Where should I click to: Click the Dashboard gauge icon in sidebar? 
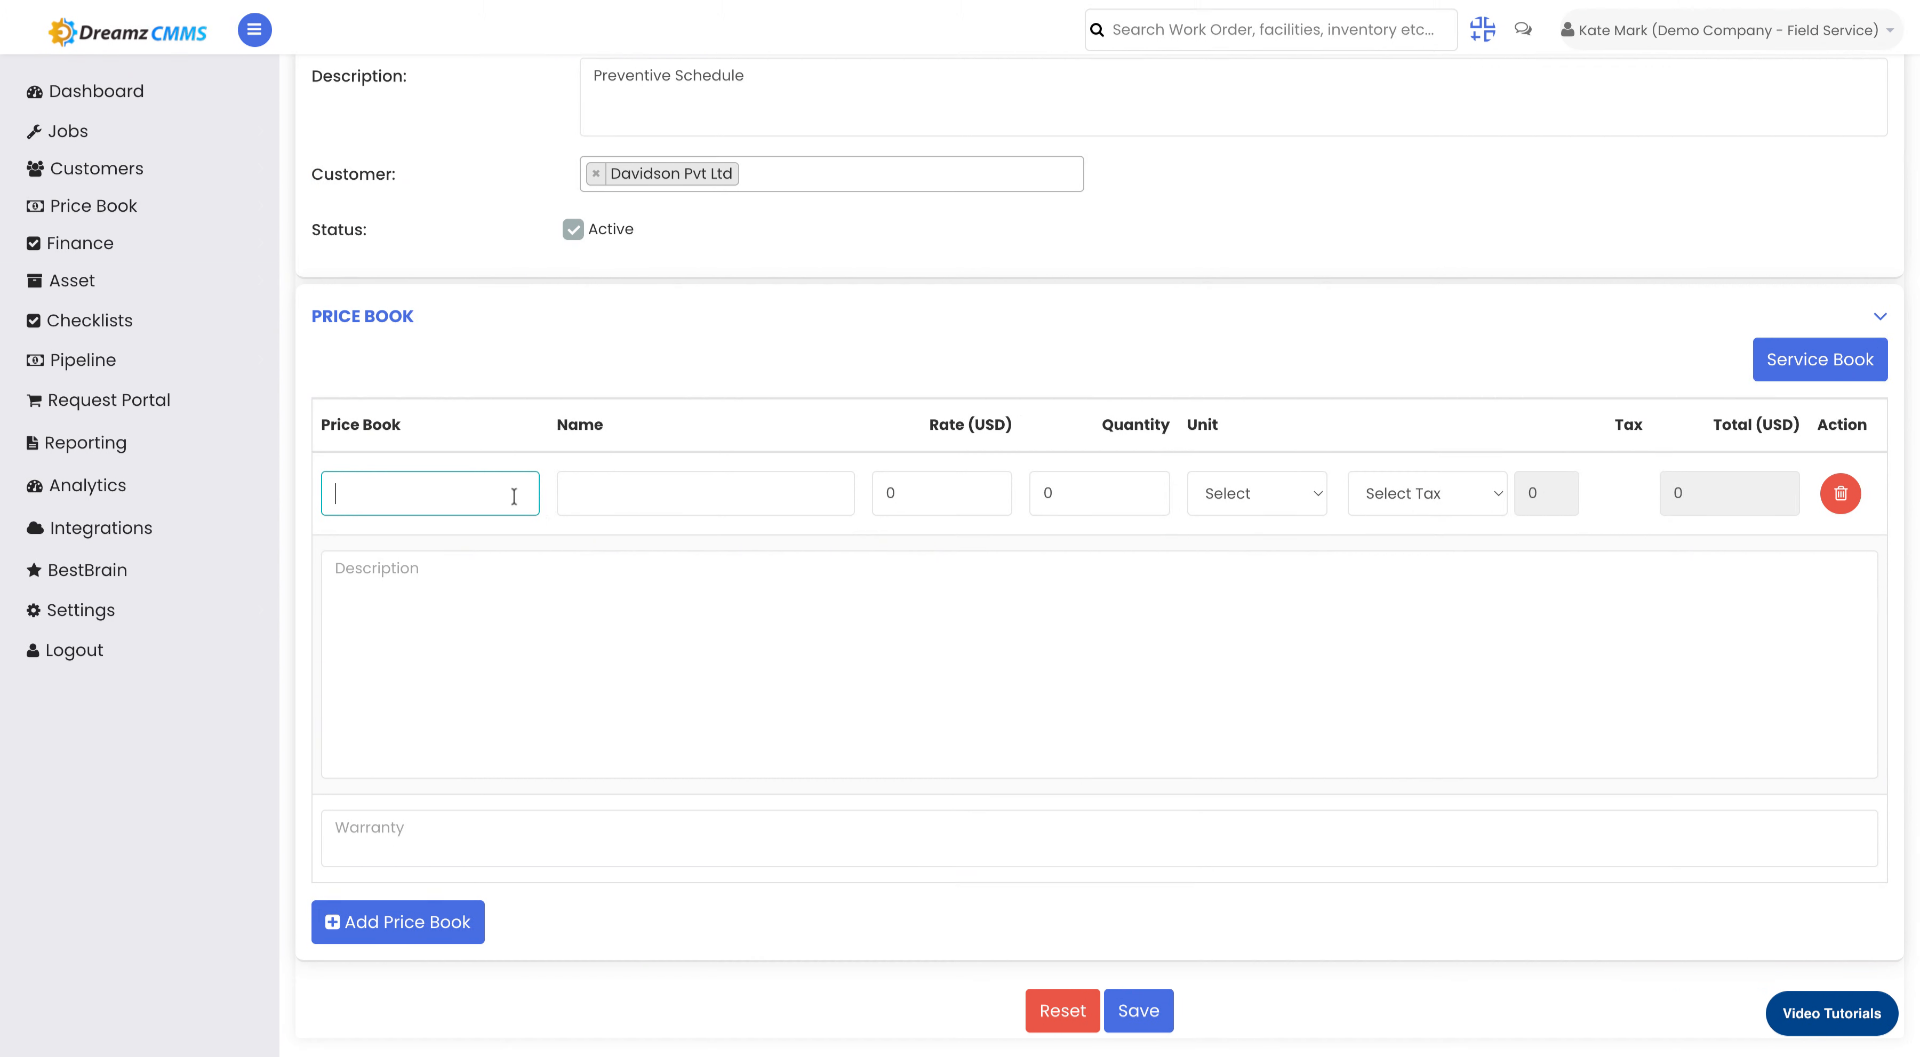pyautogui.click(x=35, y=92)
